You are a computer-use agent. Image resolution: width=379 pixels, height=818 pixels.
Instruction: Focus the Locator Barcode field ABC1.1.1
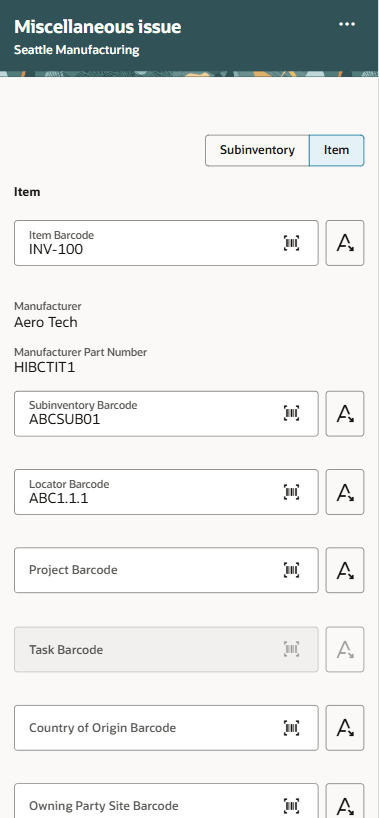pos(166,492)
